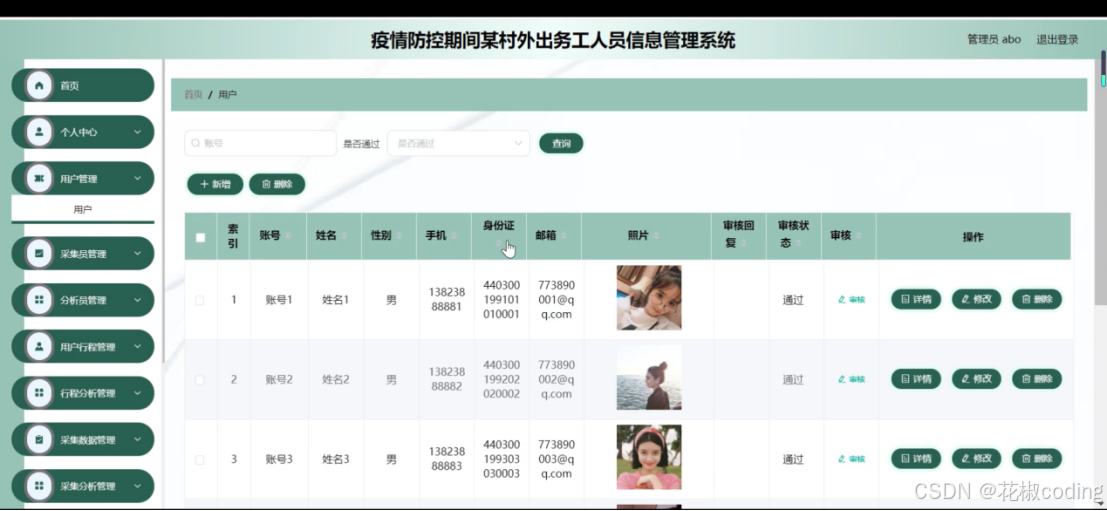
Task: Select the 用户 submenu item
Action: 83,210
